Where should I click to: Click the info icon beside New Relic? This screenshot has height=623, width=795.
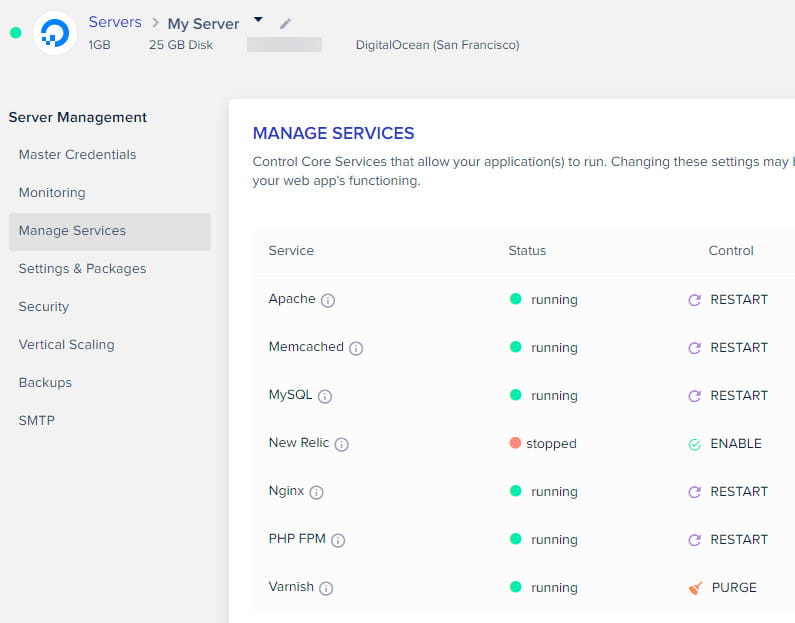pyautogui.click(x=341, y=444)
